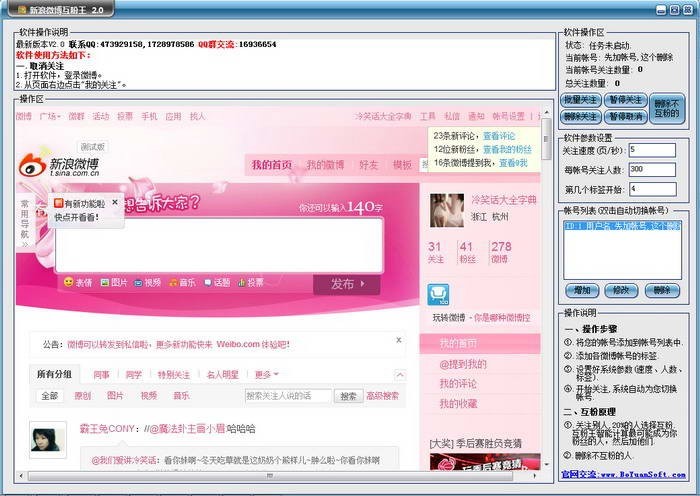Expand the 常用导航 side panel
This screenshot has width=700, height=496.
(x=25, y=223)
